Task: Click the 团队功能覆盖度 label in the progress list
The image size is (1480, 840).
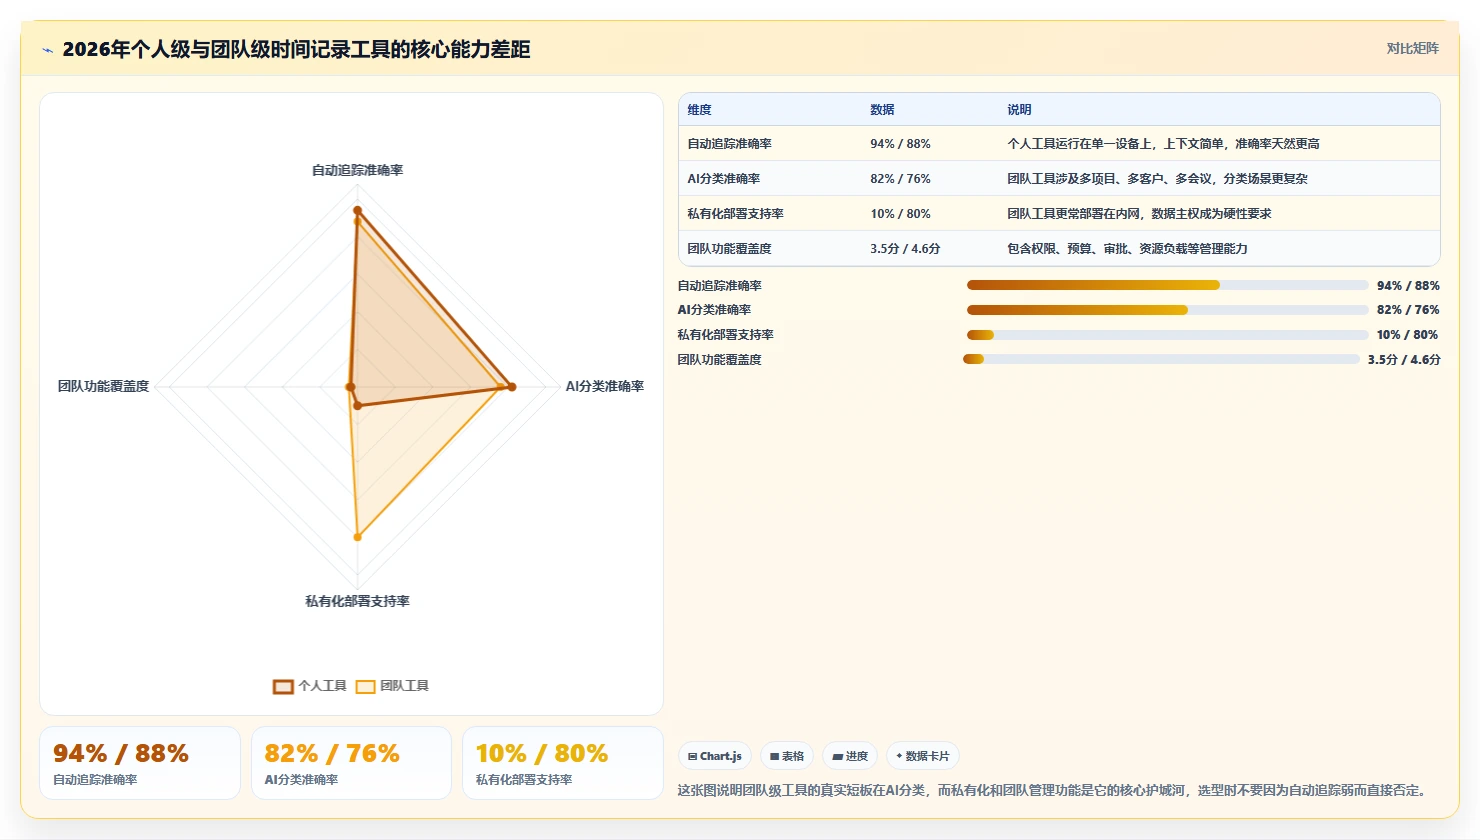Action: [719, 360]
